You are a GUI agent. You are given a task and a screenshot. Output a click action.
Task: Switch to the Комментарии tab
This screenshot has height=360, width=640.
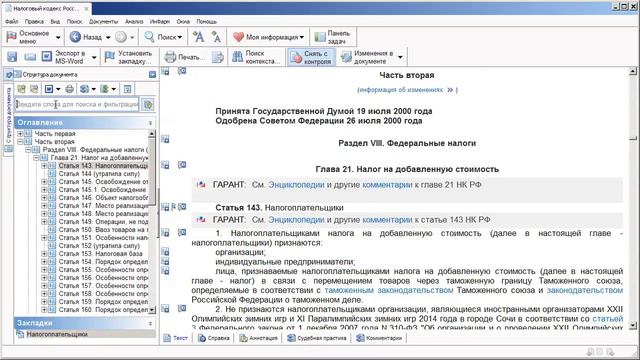pyautogui.click(x=379, y=338)
